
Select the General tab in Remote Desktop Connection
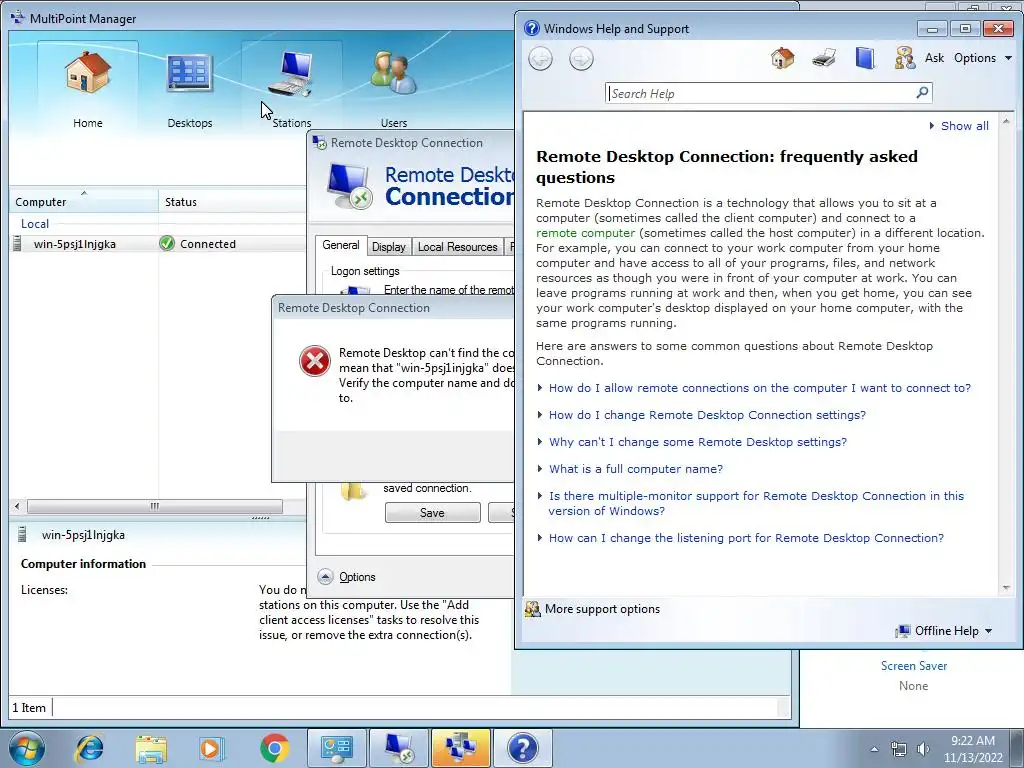click(340, 246)
